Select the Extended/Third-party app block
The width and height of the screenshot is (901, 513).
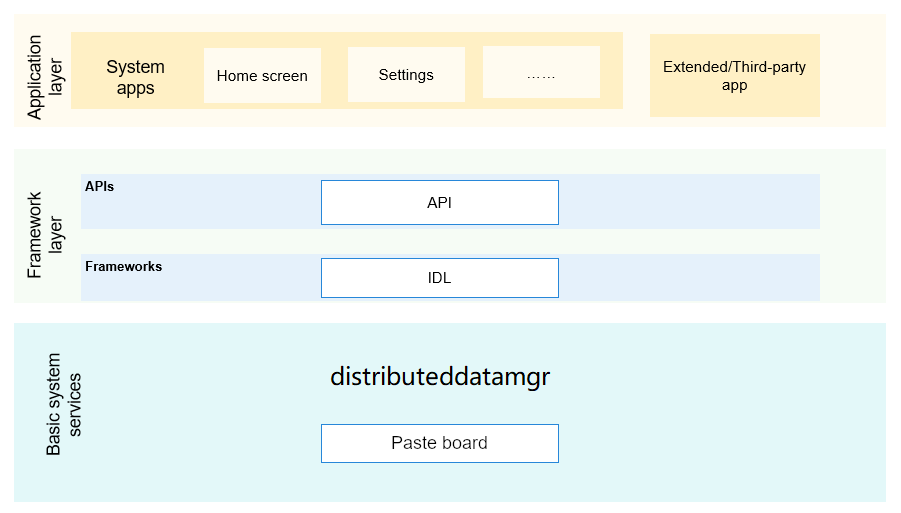tap(734, 76)
